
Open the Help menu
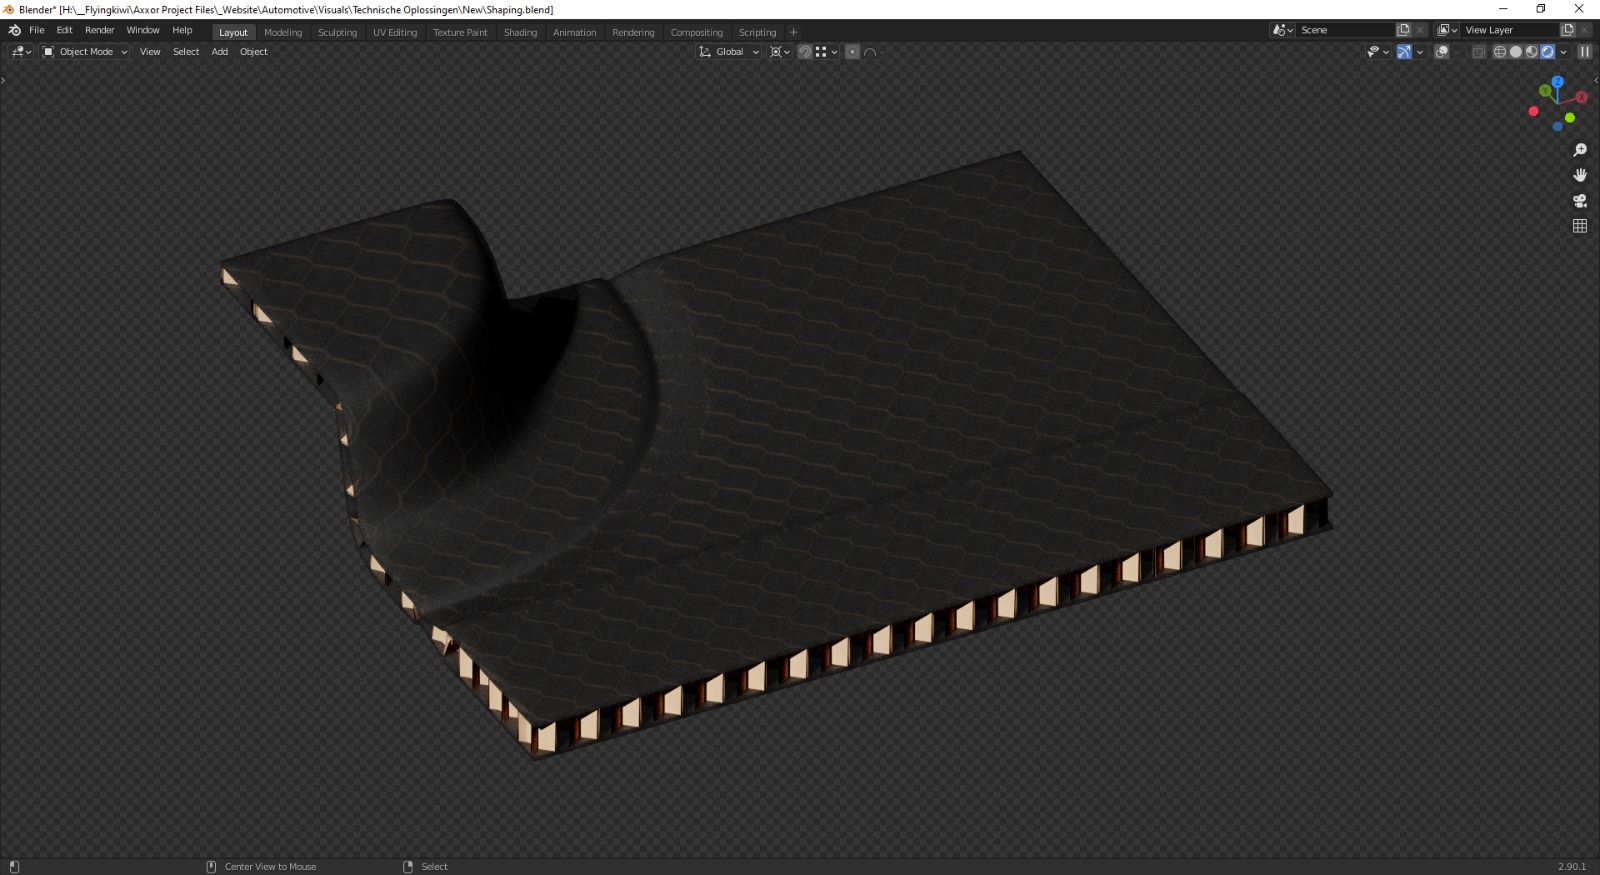pyautogui.click(x=182, y=30)
